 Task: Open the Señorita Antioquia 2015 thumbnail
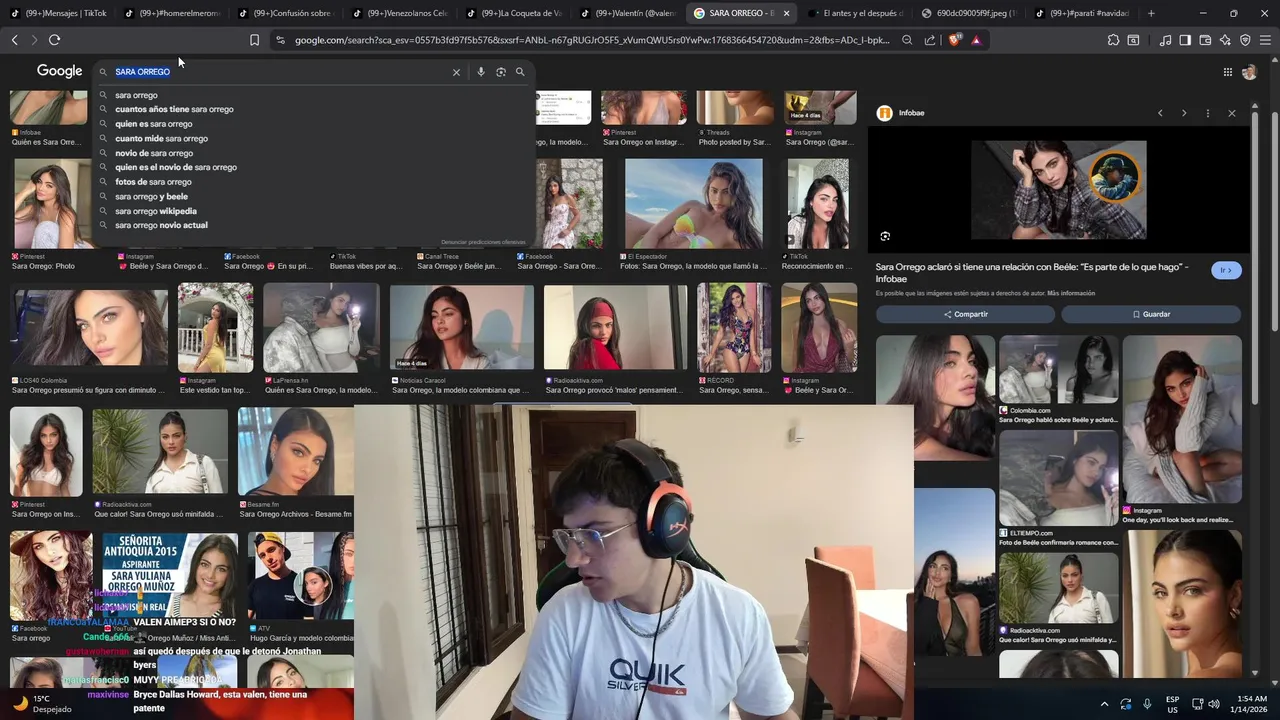170,576
